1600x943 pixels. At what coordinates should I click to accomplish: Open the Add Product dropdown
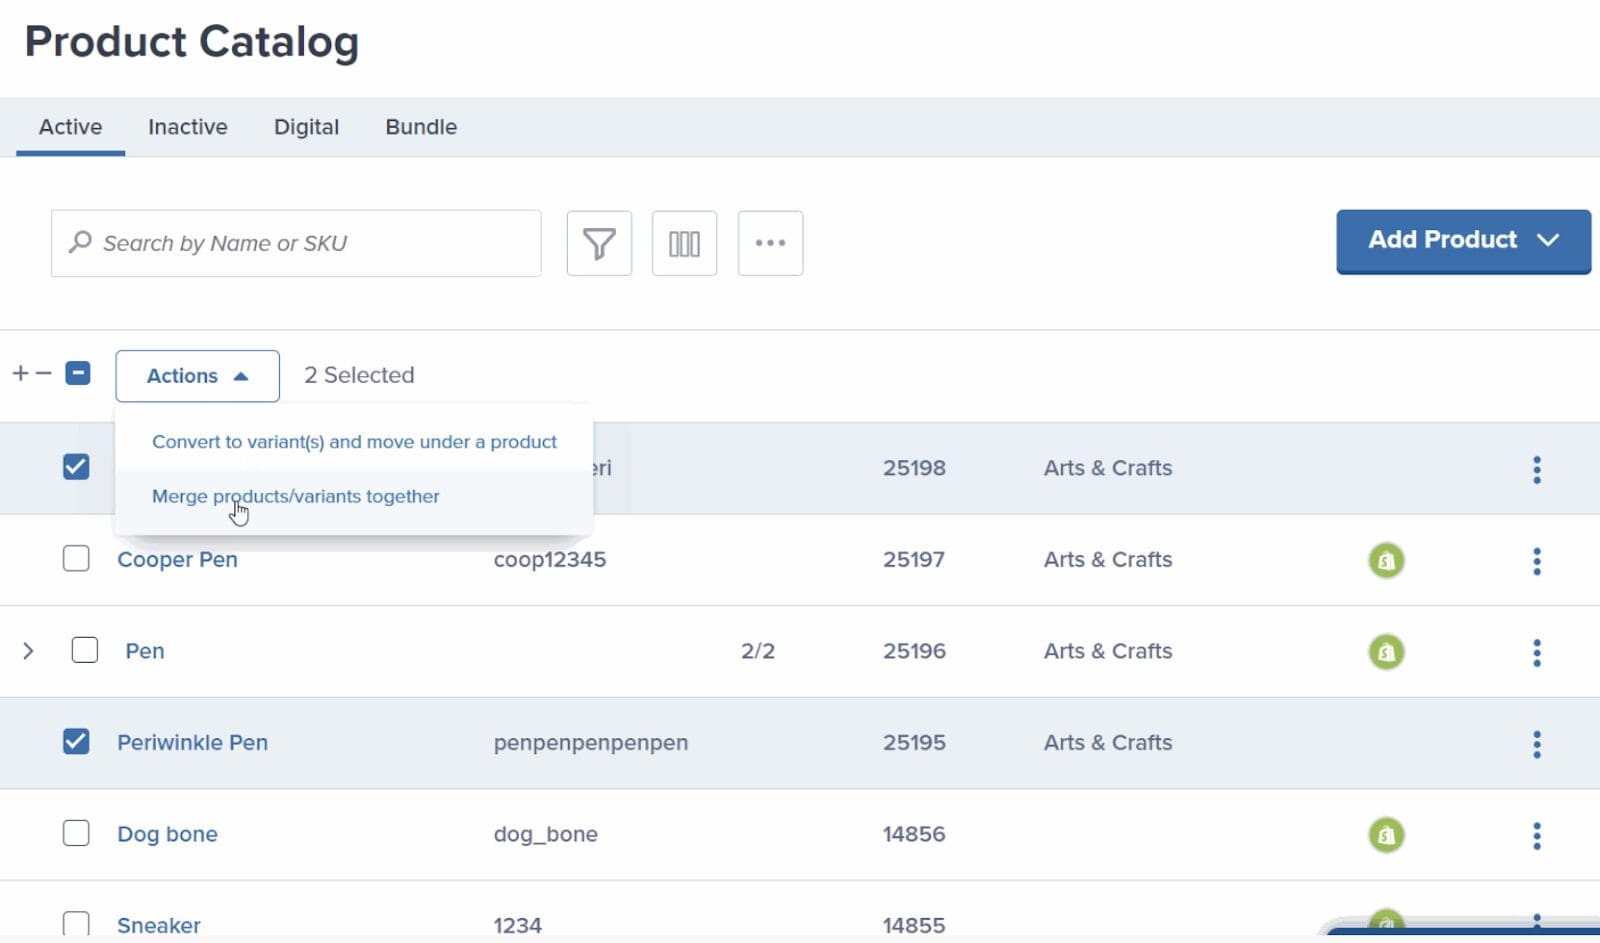point(1462,241)
